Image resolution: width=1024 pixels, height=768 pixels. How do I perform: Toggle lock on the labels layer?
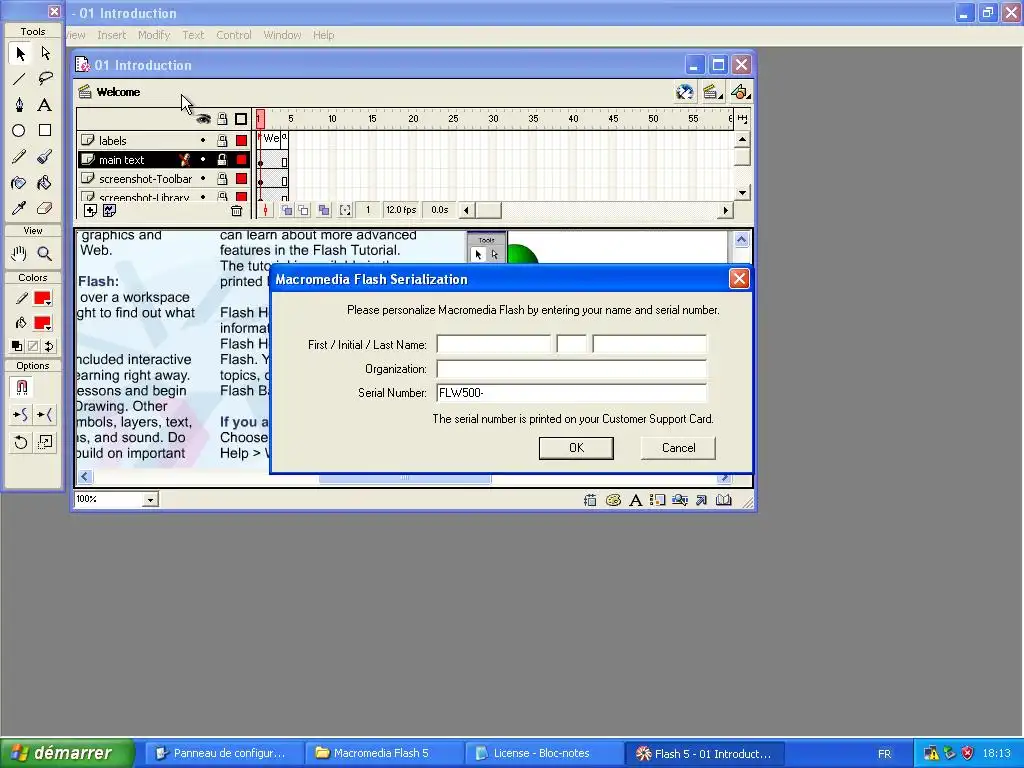[x=223, y=140]
